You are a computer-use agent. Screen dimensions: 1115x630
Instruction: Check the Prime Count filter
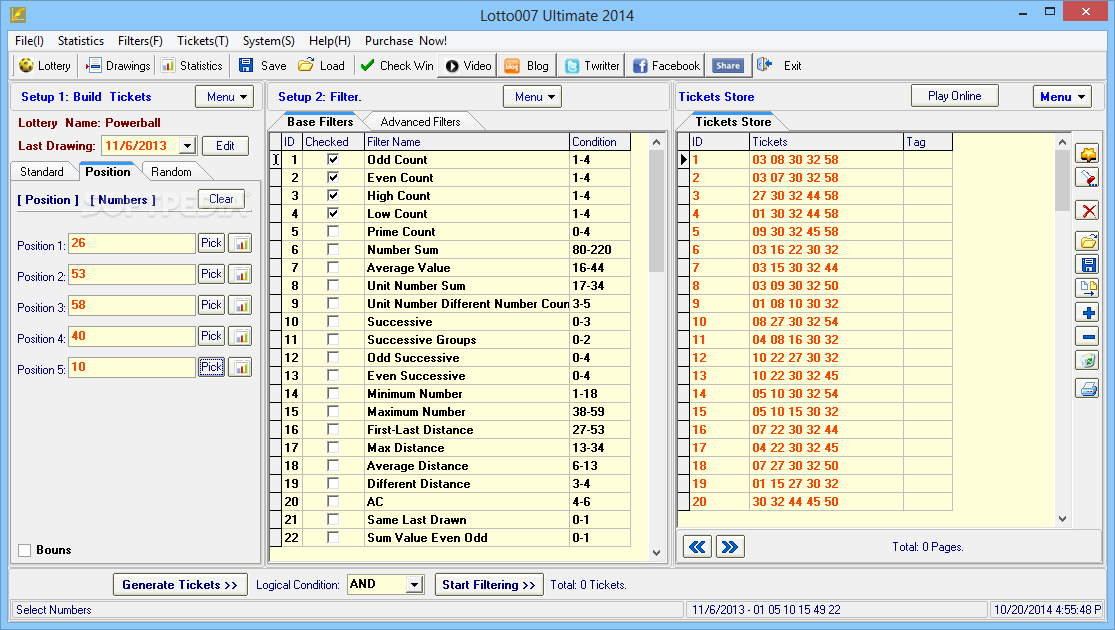pyautogui.click(x=333, y=232)
